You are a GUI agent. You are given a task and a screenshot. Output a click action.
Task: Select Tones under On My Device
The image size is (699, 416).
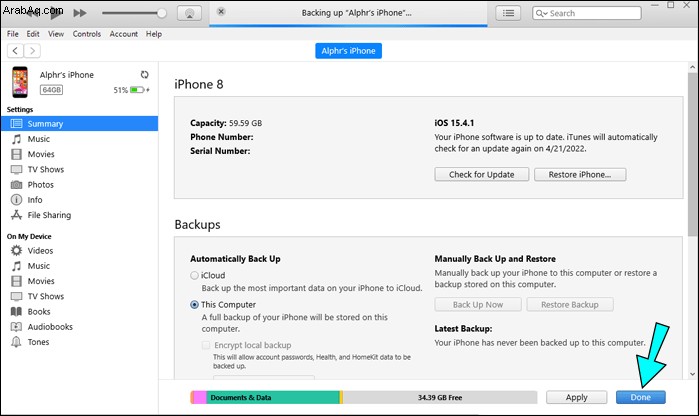(38, 342)
